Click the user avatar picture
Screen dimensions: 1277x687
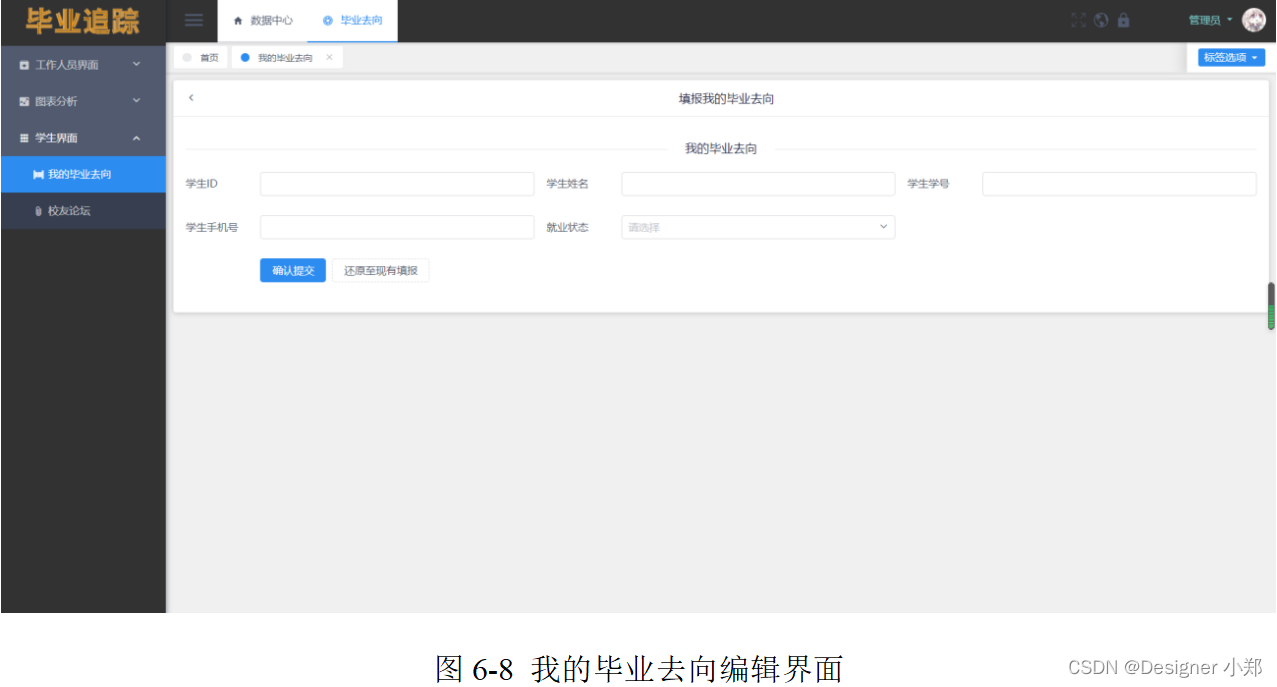(x=1254, y=20)
